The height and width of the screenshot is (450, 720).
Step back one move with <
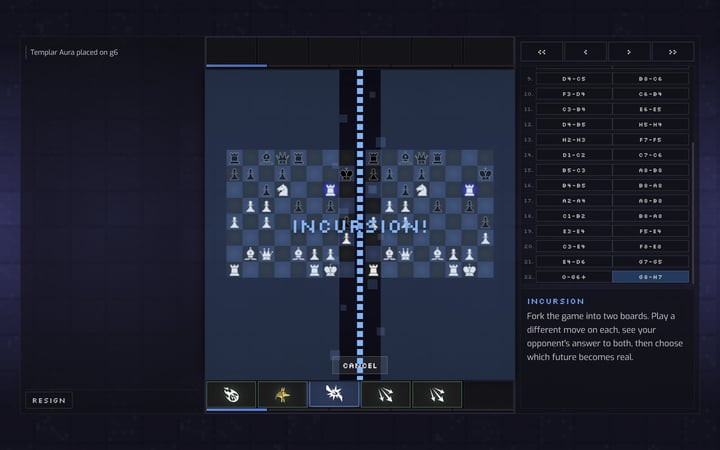click(x=585, y=52)
